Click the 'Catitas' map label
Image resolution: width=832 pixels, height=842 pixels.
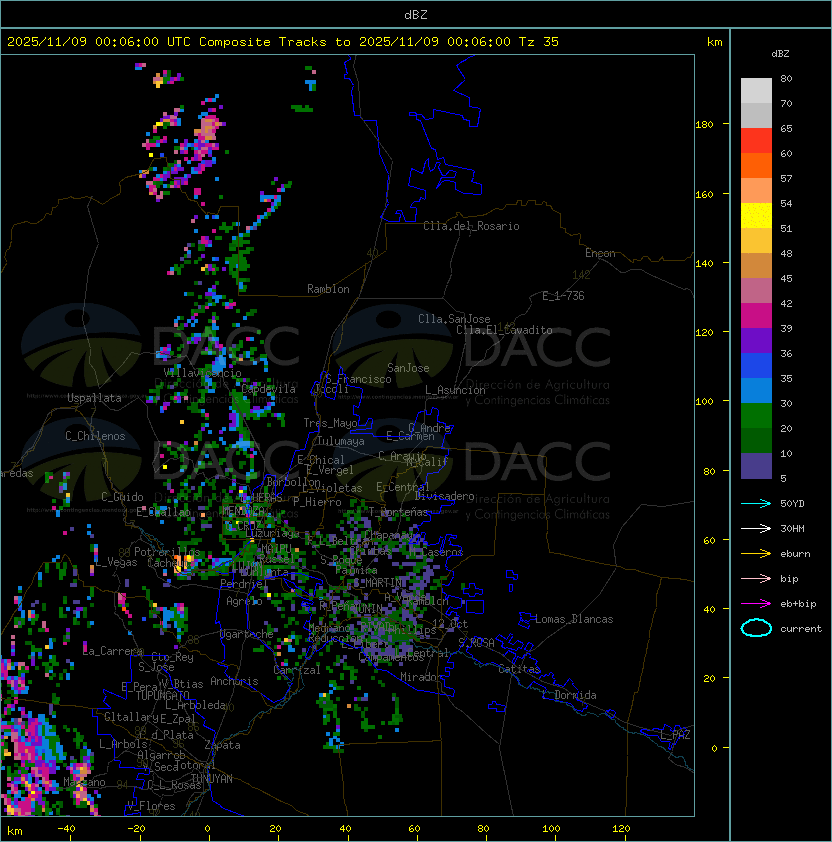click(x=519, y=669)
